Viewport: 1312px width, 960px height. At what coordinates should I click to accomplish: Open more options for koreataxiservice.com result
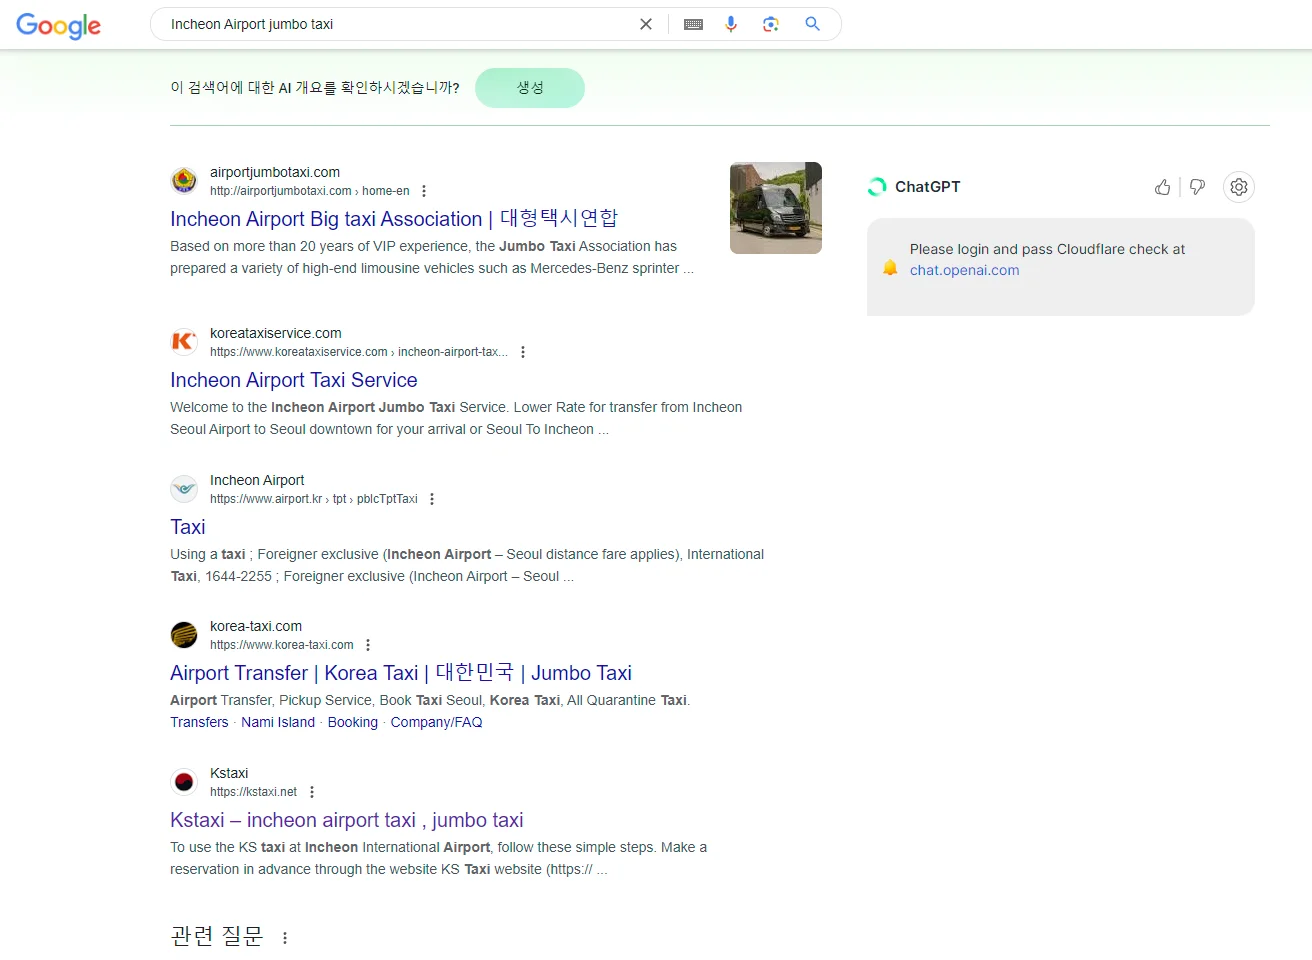[x=523, y=352]
